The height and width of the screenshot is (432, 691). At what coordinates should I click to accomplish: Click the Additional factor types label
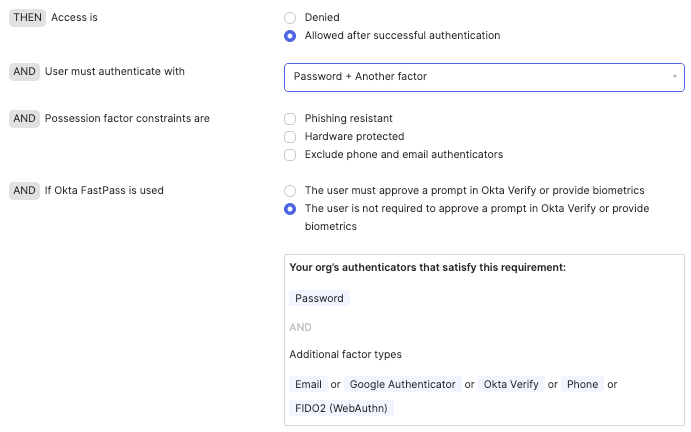click(x=345, y=354)
